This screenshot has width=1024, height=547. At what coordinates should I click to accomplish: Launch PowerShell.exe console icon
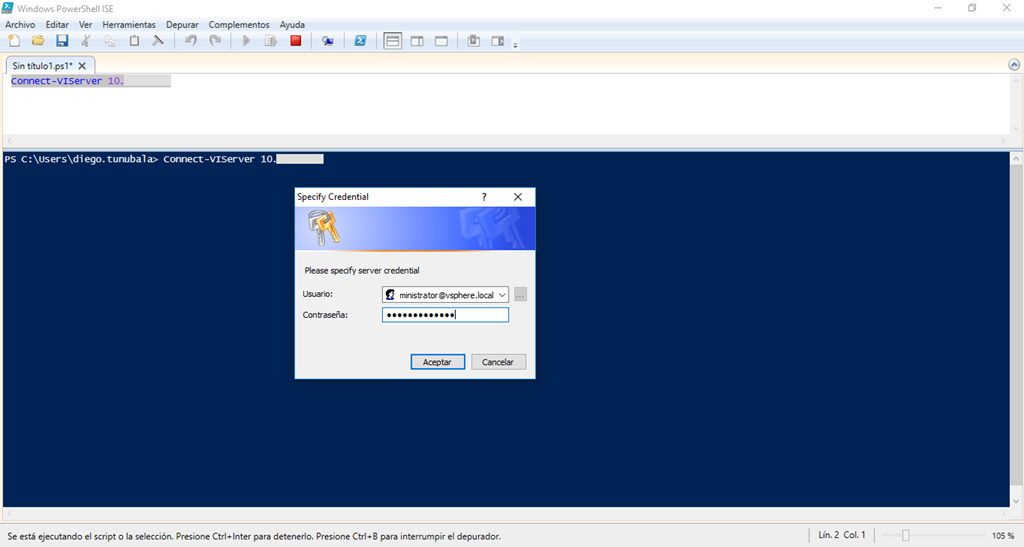[360, 41]
